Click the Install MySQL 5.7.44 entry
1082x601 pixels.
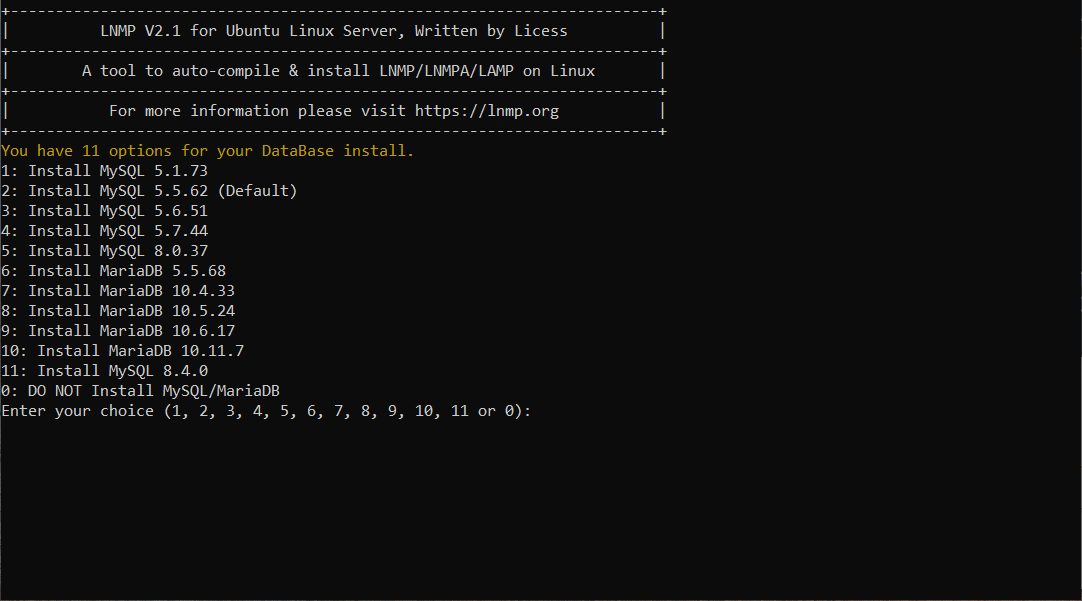click(105, 231)
